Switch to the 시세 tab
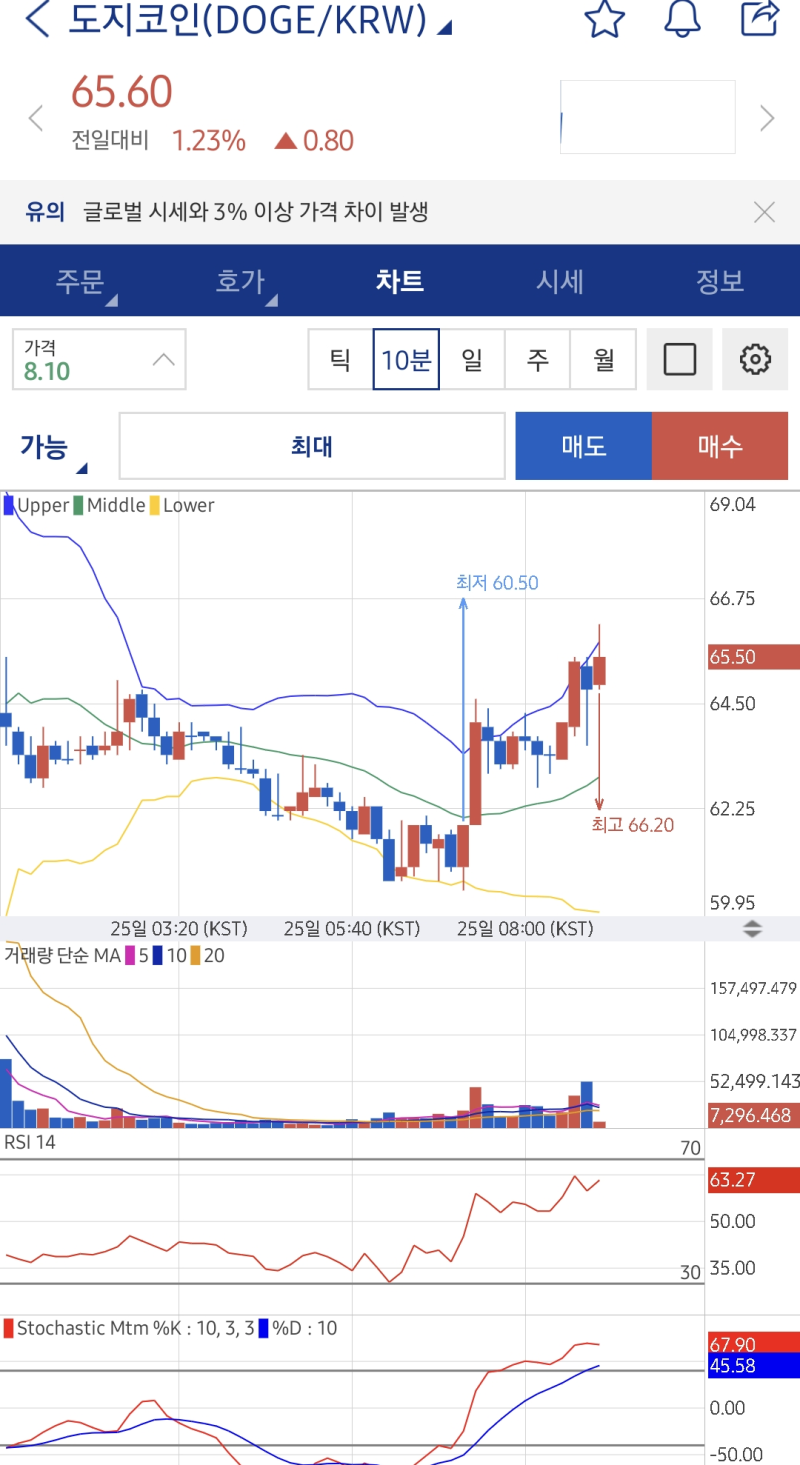The image size is (800, 1465). [560, 281]
